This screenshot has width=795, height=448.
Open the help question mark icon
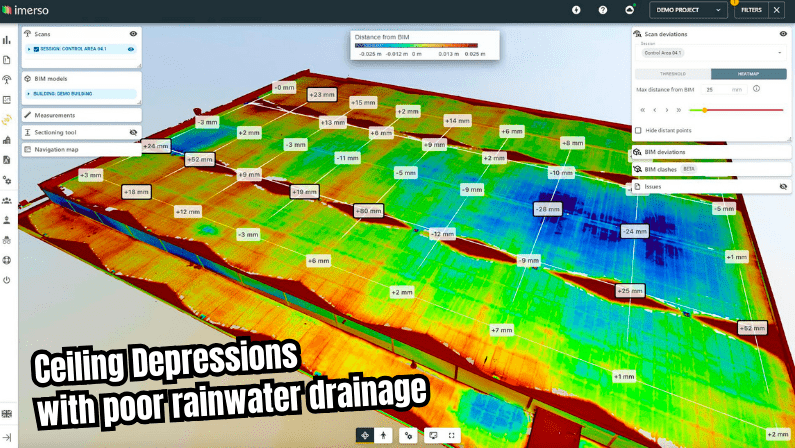603,10
